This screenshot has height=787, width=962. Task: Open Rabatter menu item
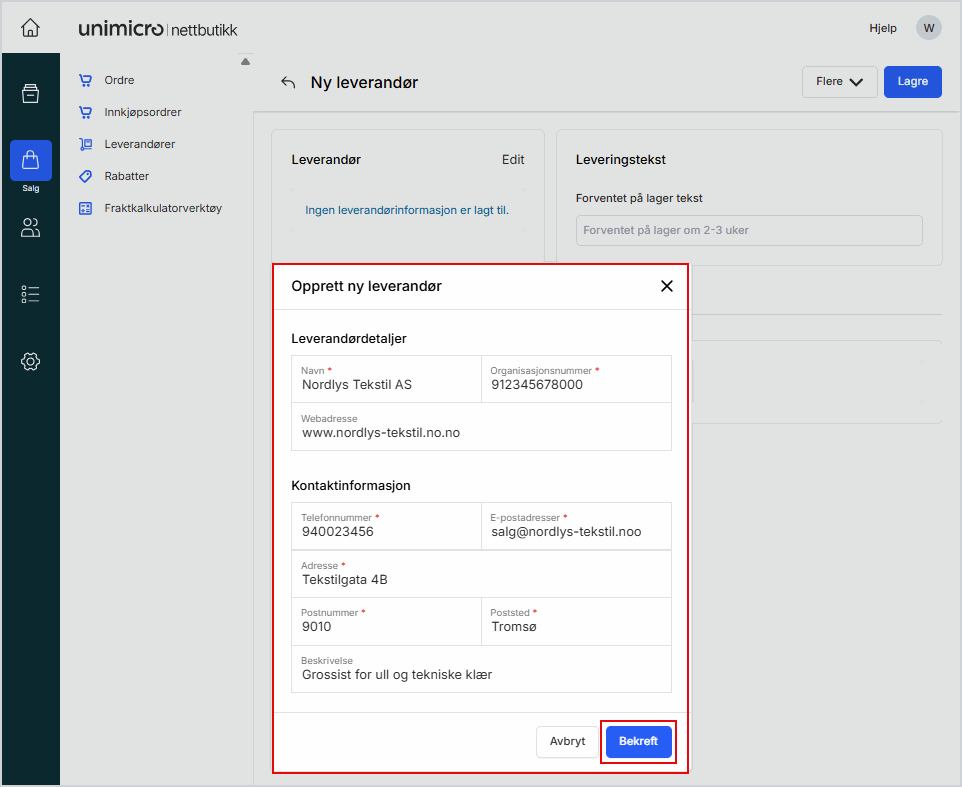click(126, 176)
